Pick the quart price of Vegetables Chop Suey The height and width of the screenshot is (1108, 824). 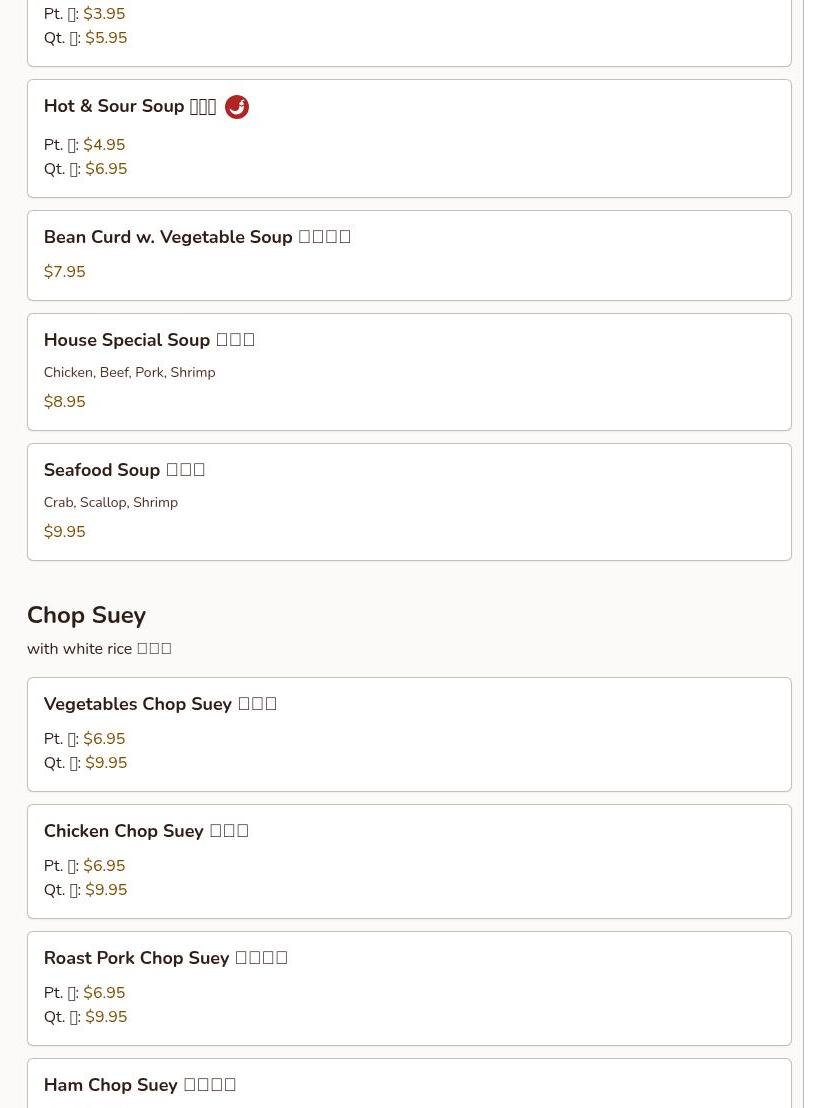[106, 763]
